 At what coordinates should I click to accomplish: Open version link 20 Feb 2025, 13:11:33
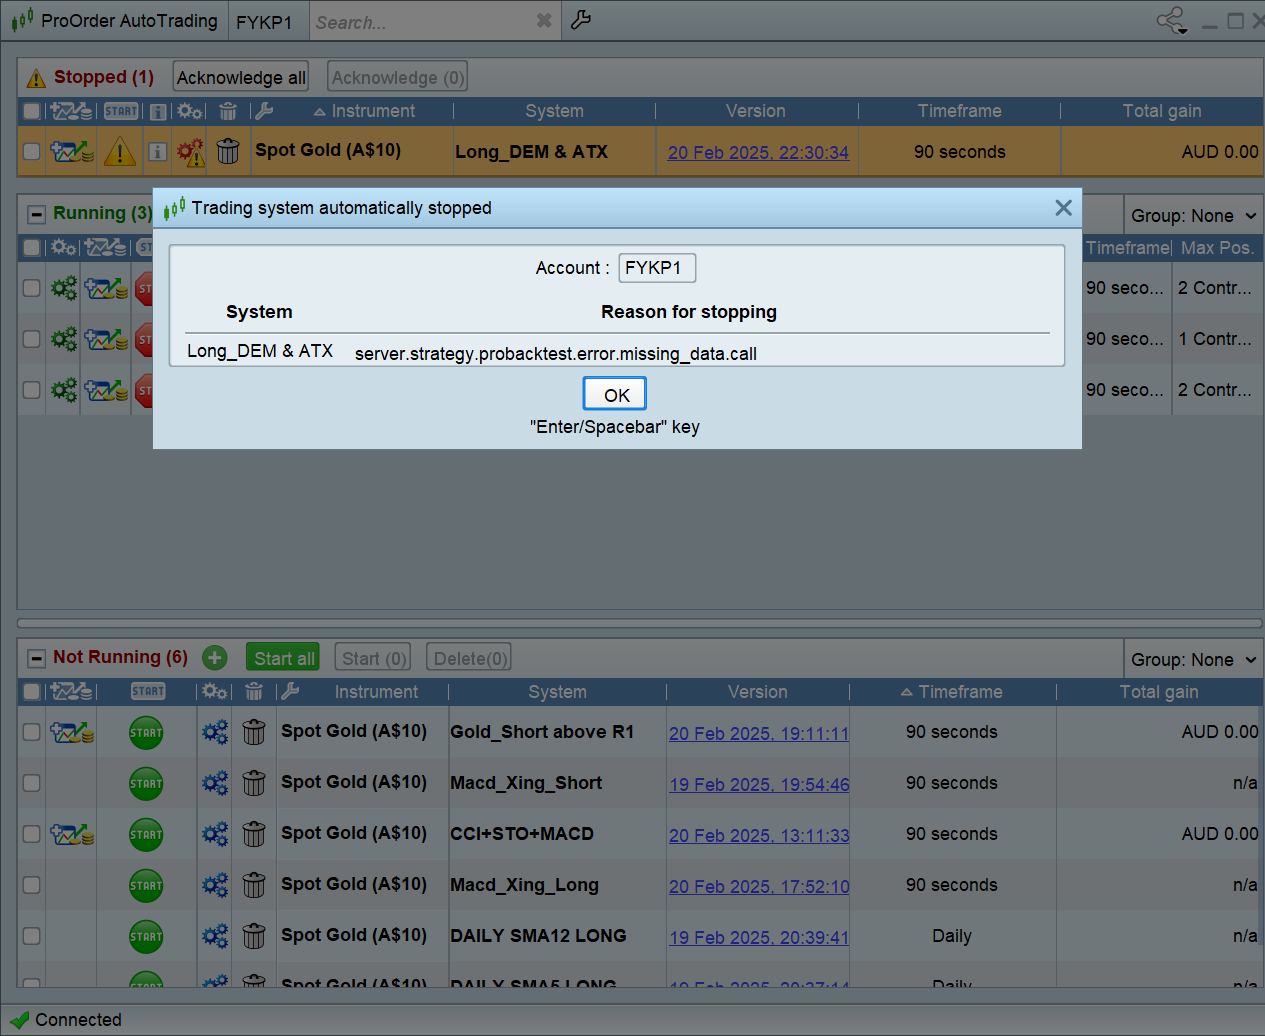pos(759,835)
